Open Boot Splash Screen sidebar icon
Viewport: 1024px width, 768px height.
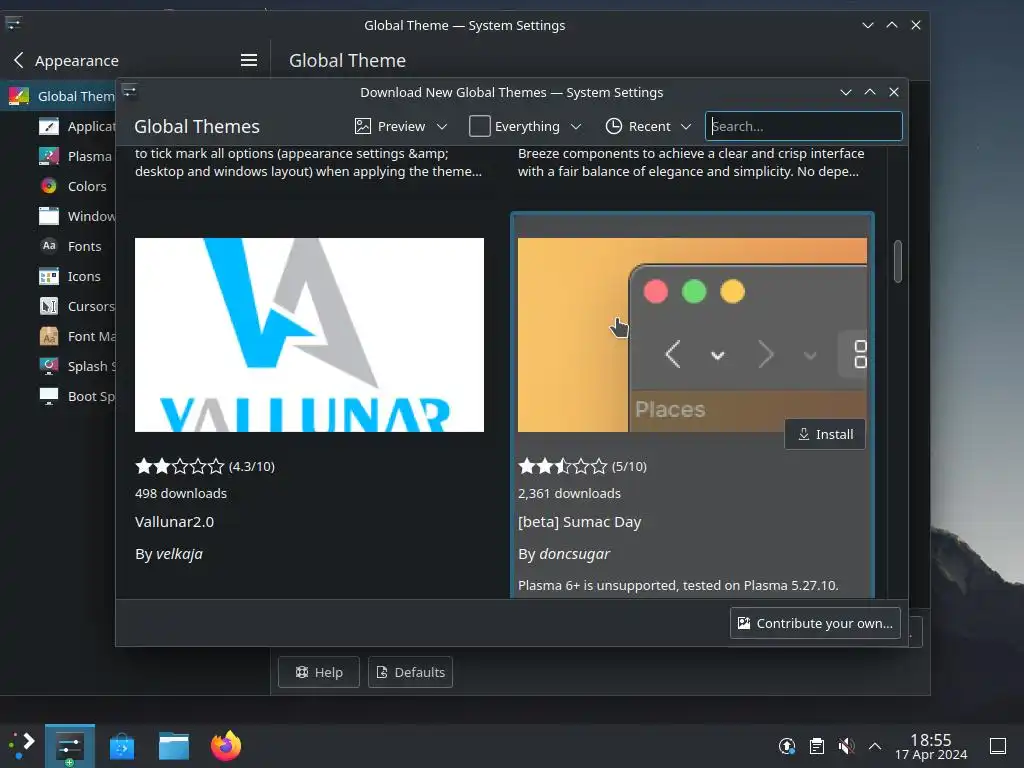coord(49,396)
